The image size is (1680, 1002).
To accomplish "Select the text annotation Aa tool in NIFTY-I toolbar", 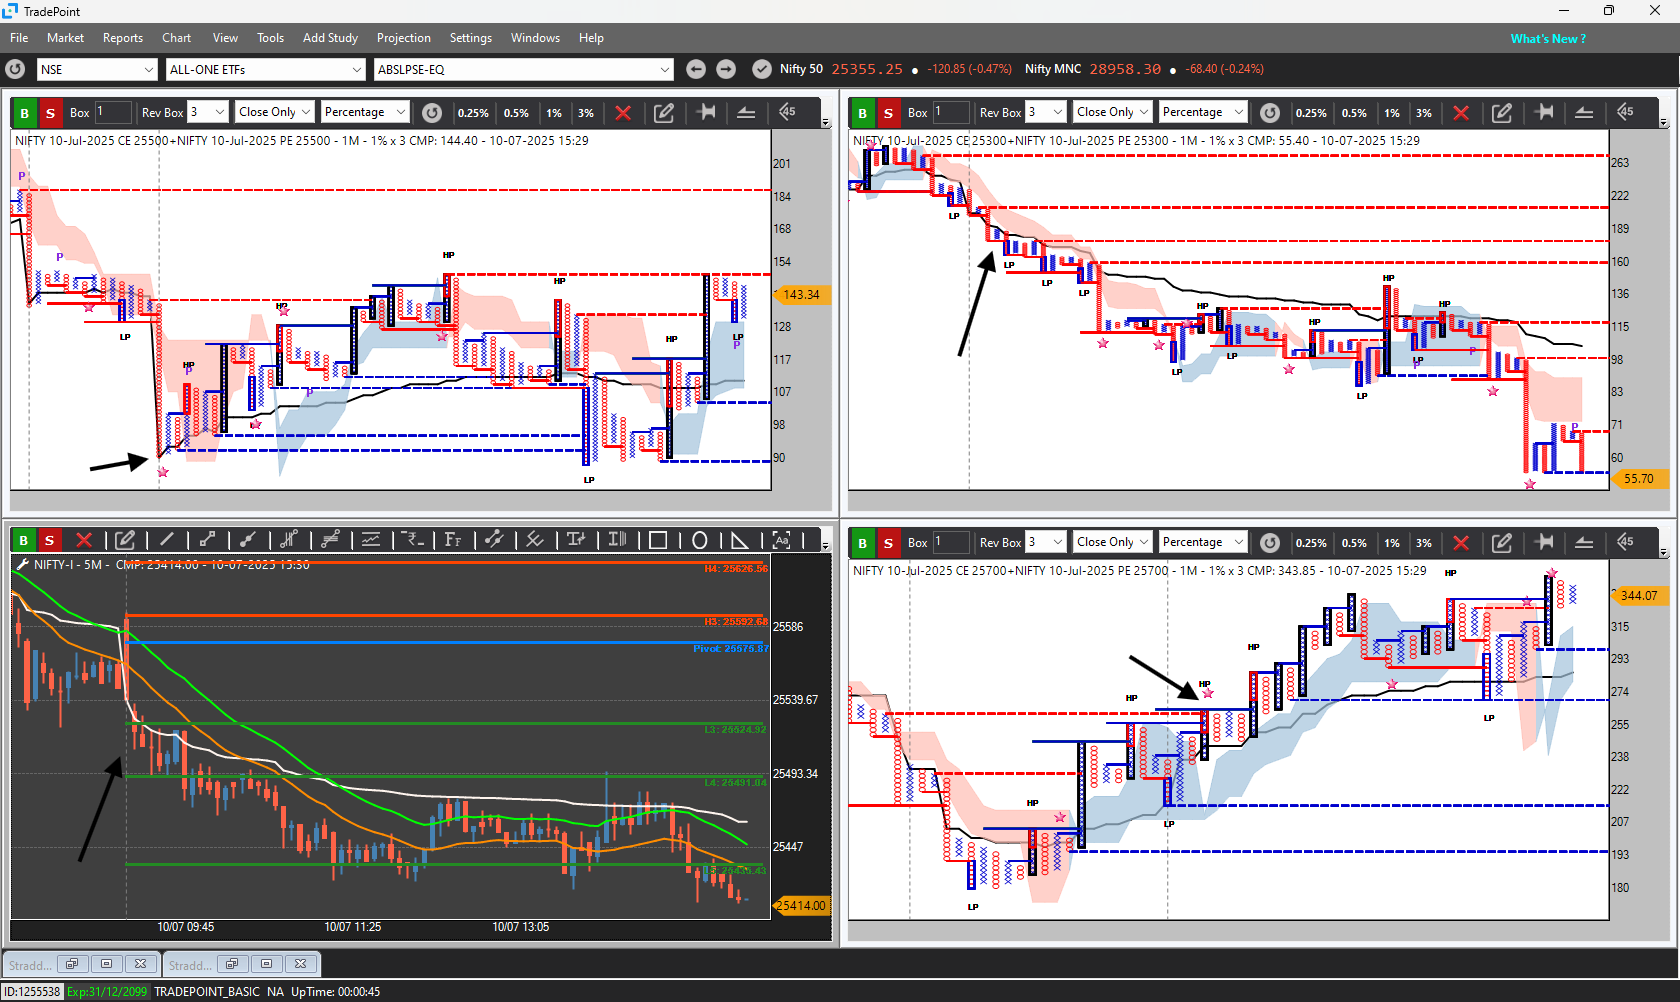I will (x=781, y=540).
